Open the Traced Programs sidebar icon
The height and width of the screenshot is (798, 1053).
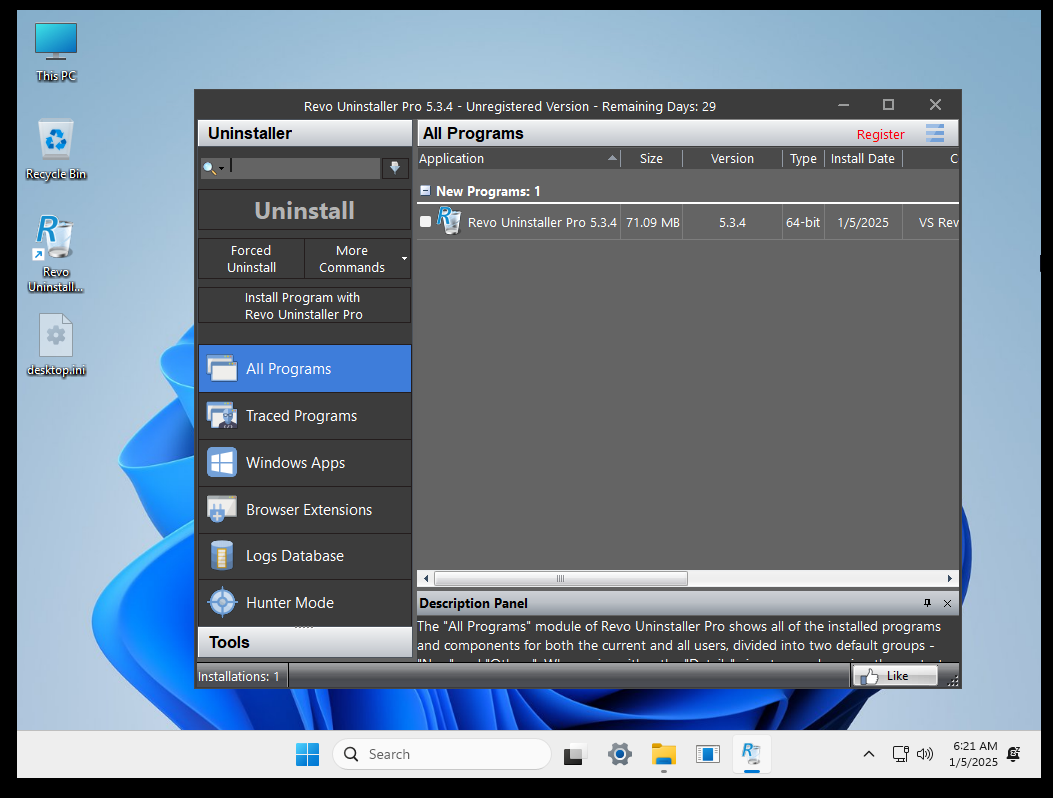222,415
